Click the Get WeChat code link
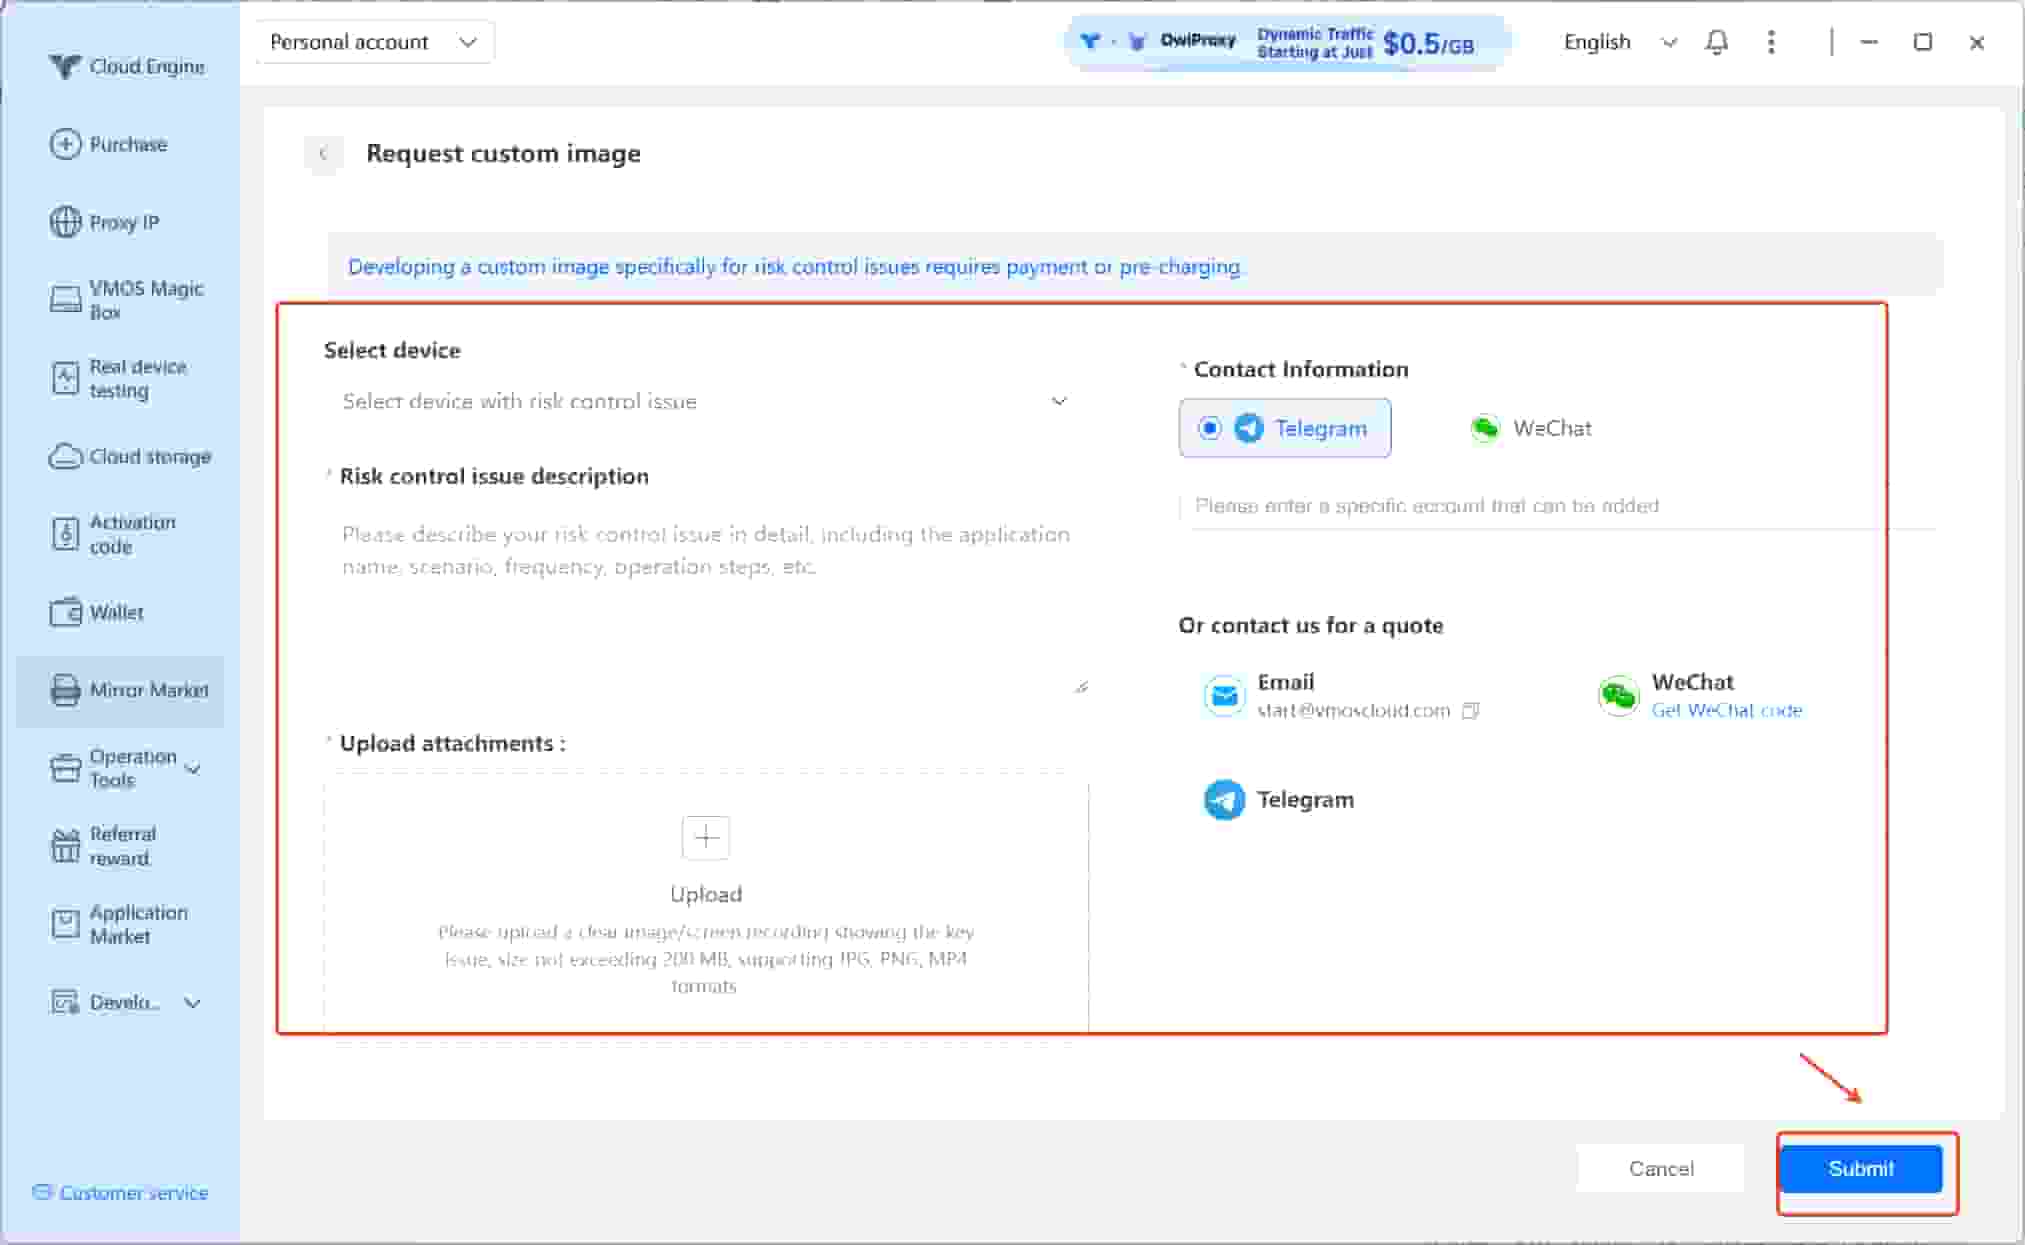 (1726, 710)
